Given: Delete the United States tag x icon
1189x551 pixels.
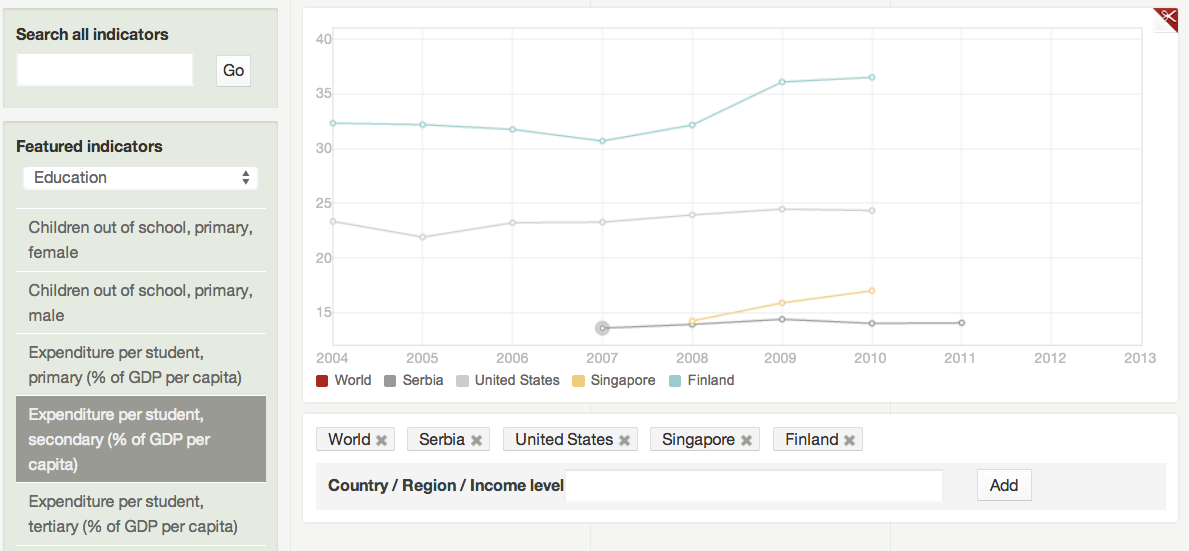Looking at the screenshot, I should click(625, 440).
